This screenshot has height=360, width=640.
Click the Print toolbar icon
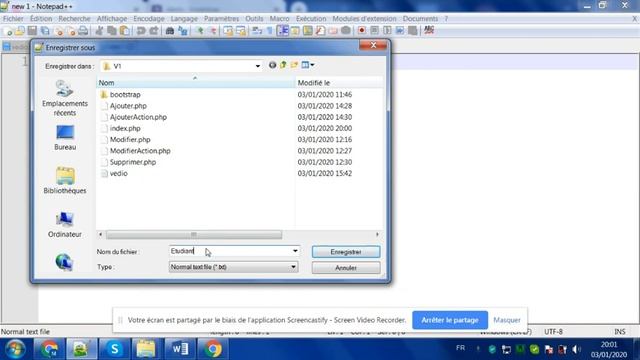(x=83, y=31)
